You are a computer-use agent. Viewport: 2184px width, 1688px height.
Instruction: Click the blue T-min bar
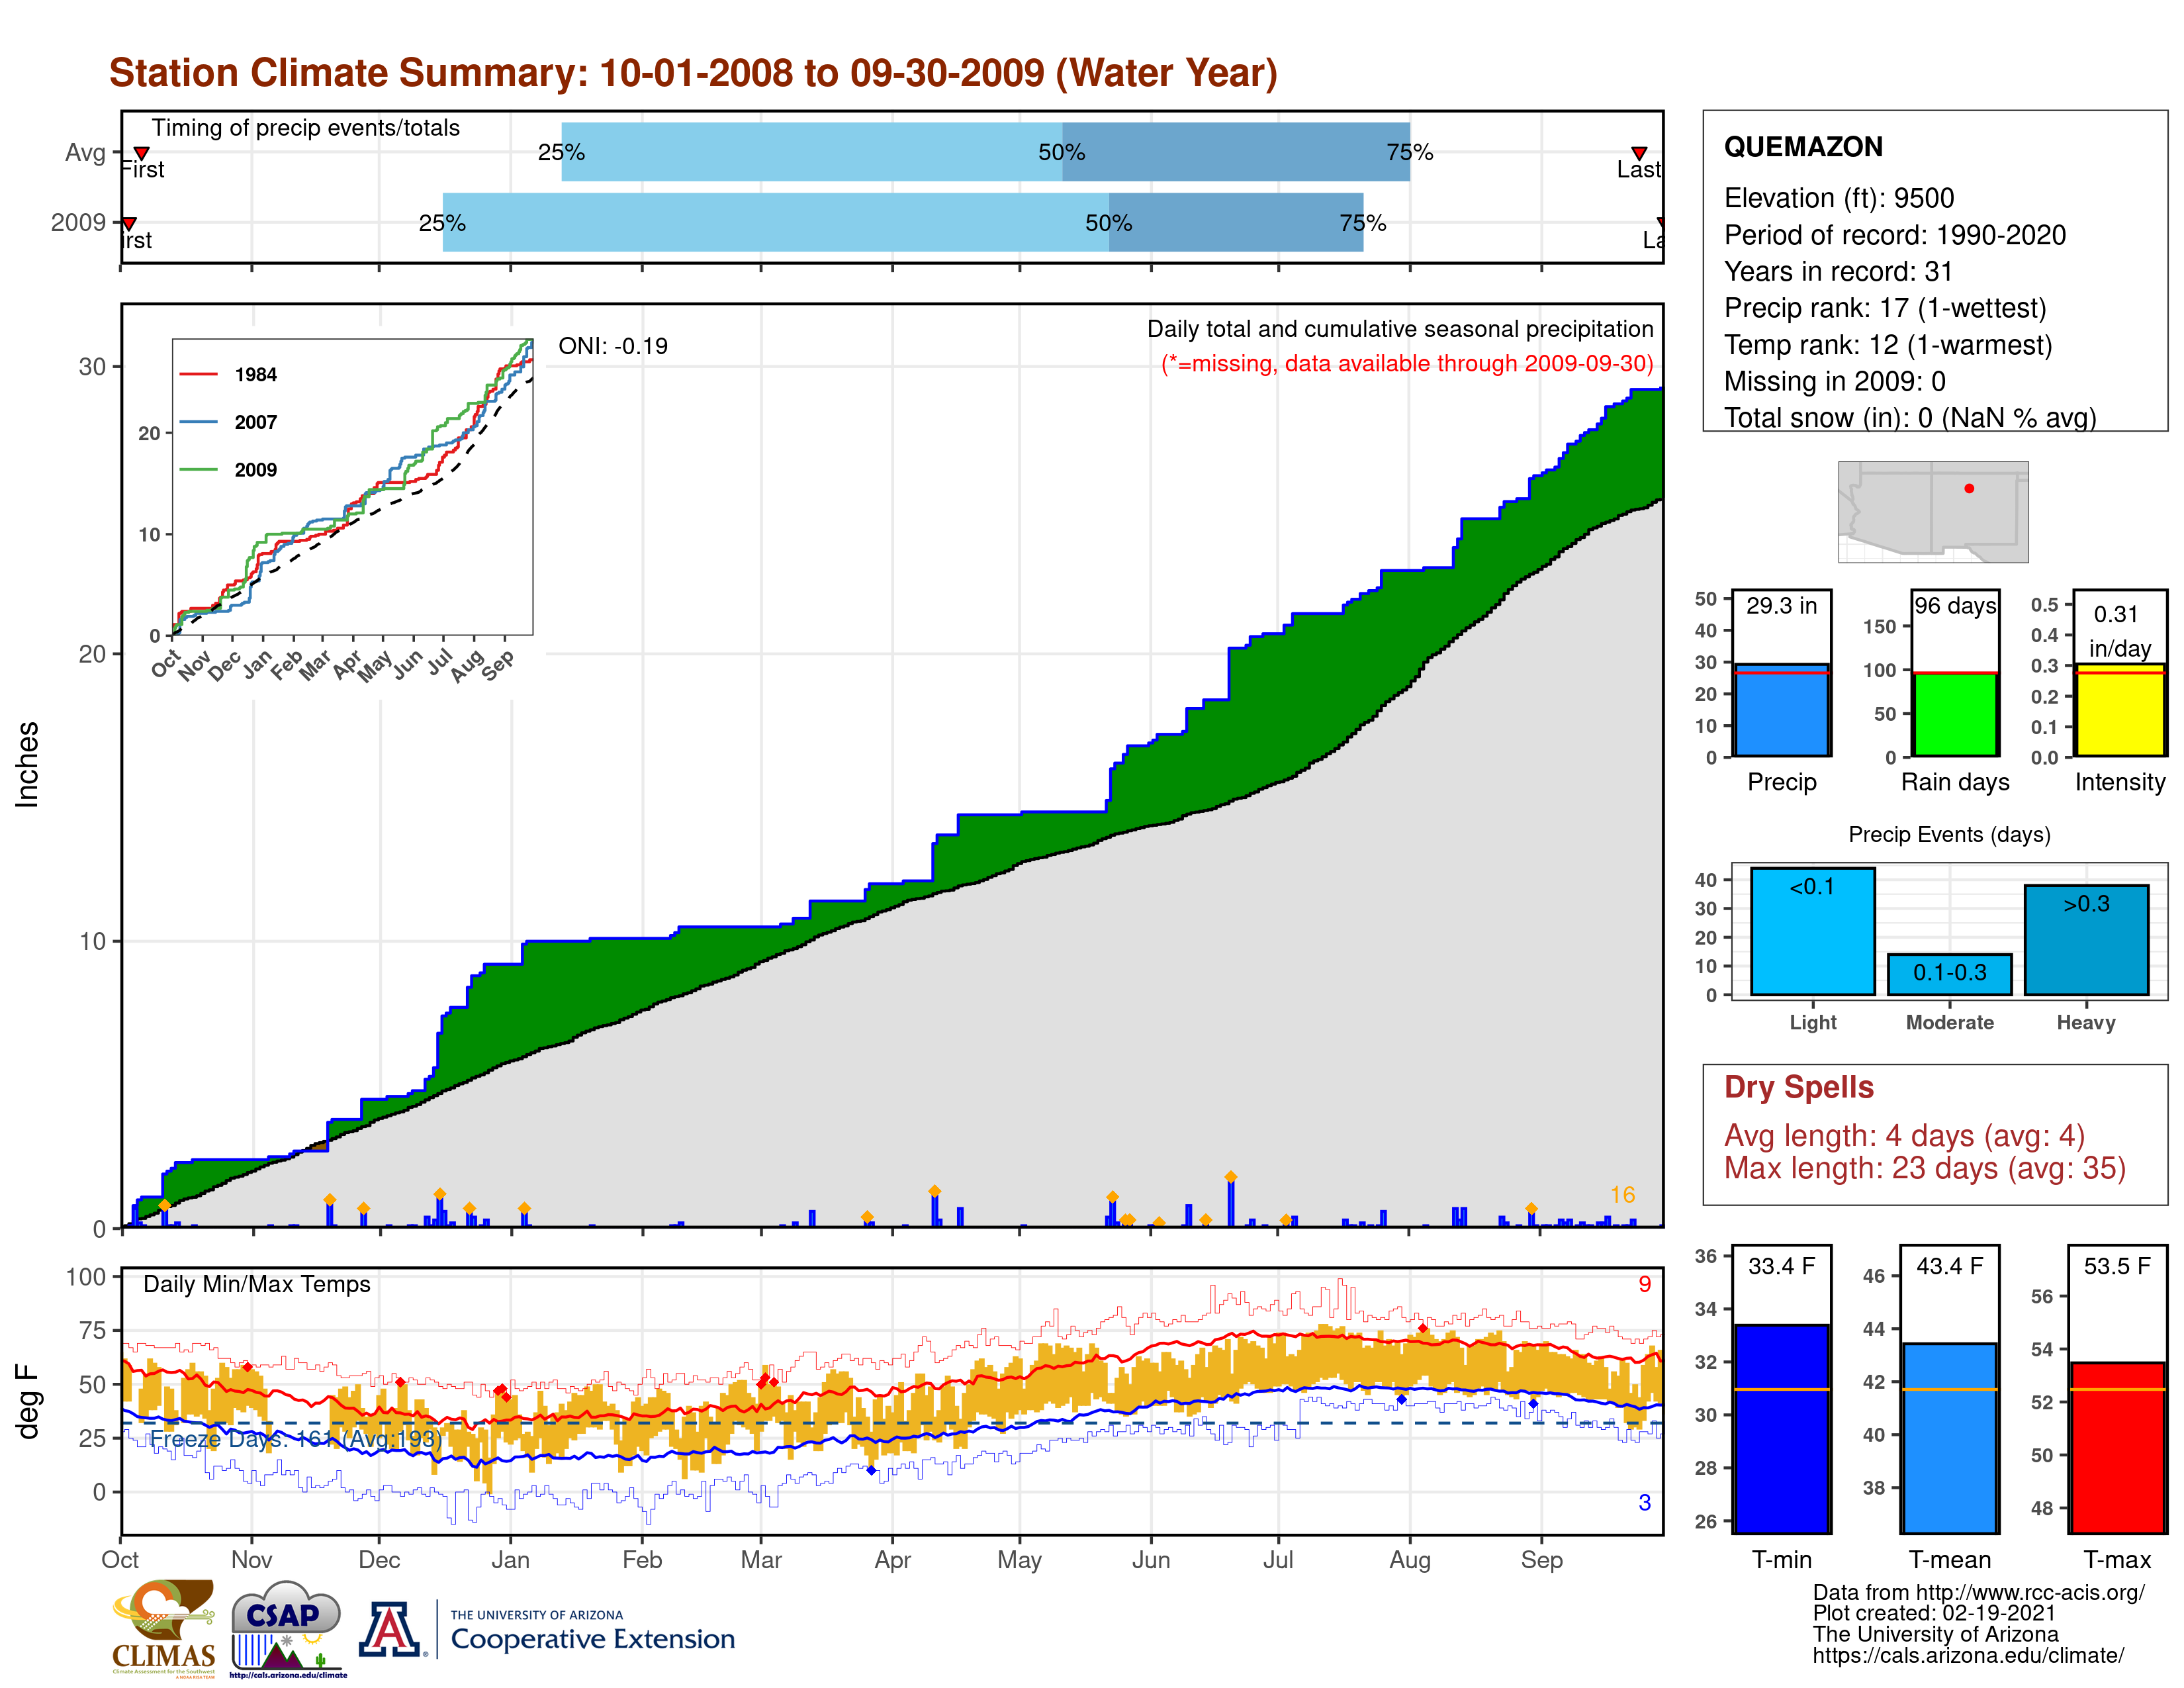1781,1429
